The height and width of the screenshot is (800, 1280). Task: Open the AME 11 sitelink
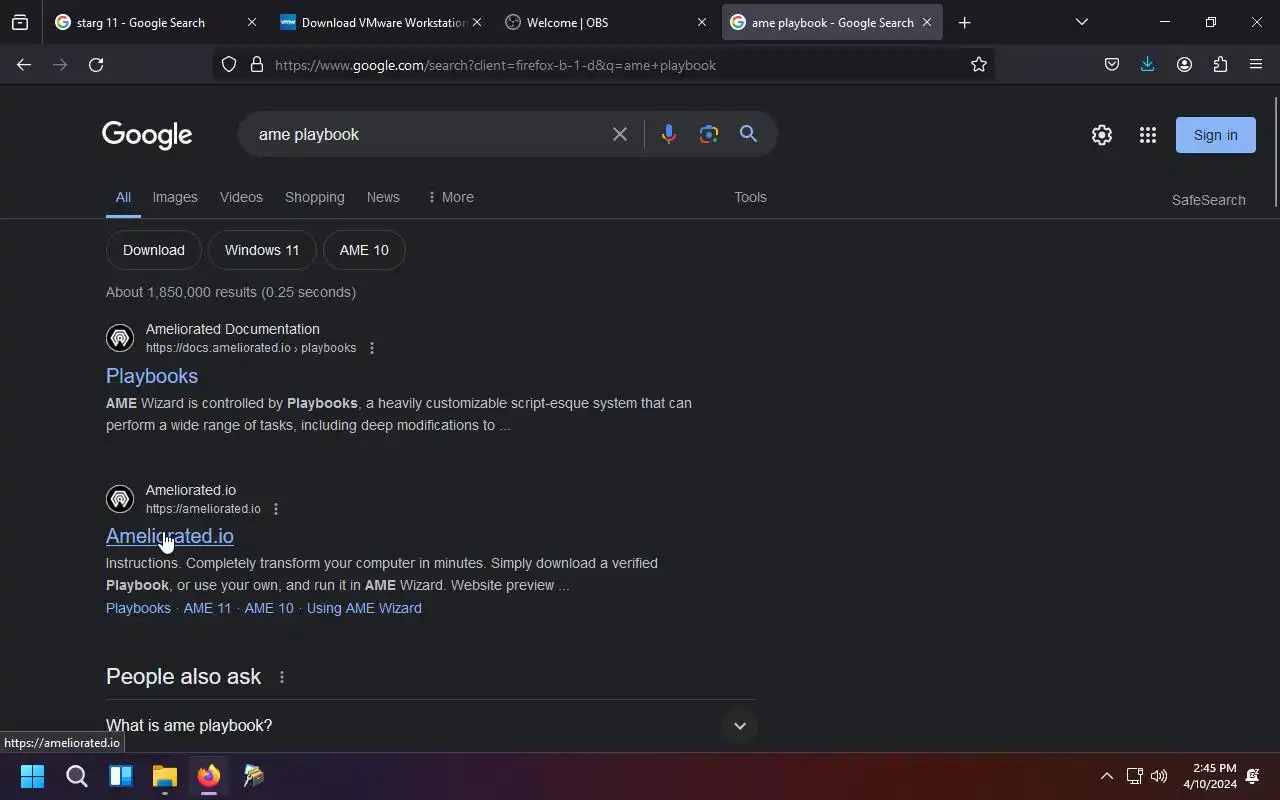[x=207, y=608]
